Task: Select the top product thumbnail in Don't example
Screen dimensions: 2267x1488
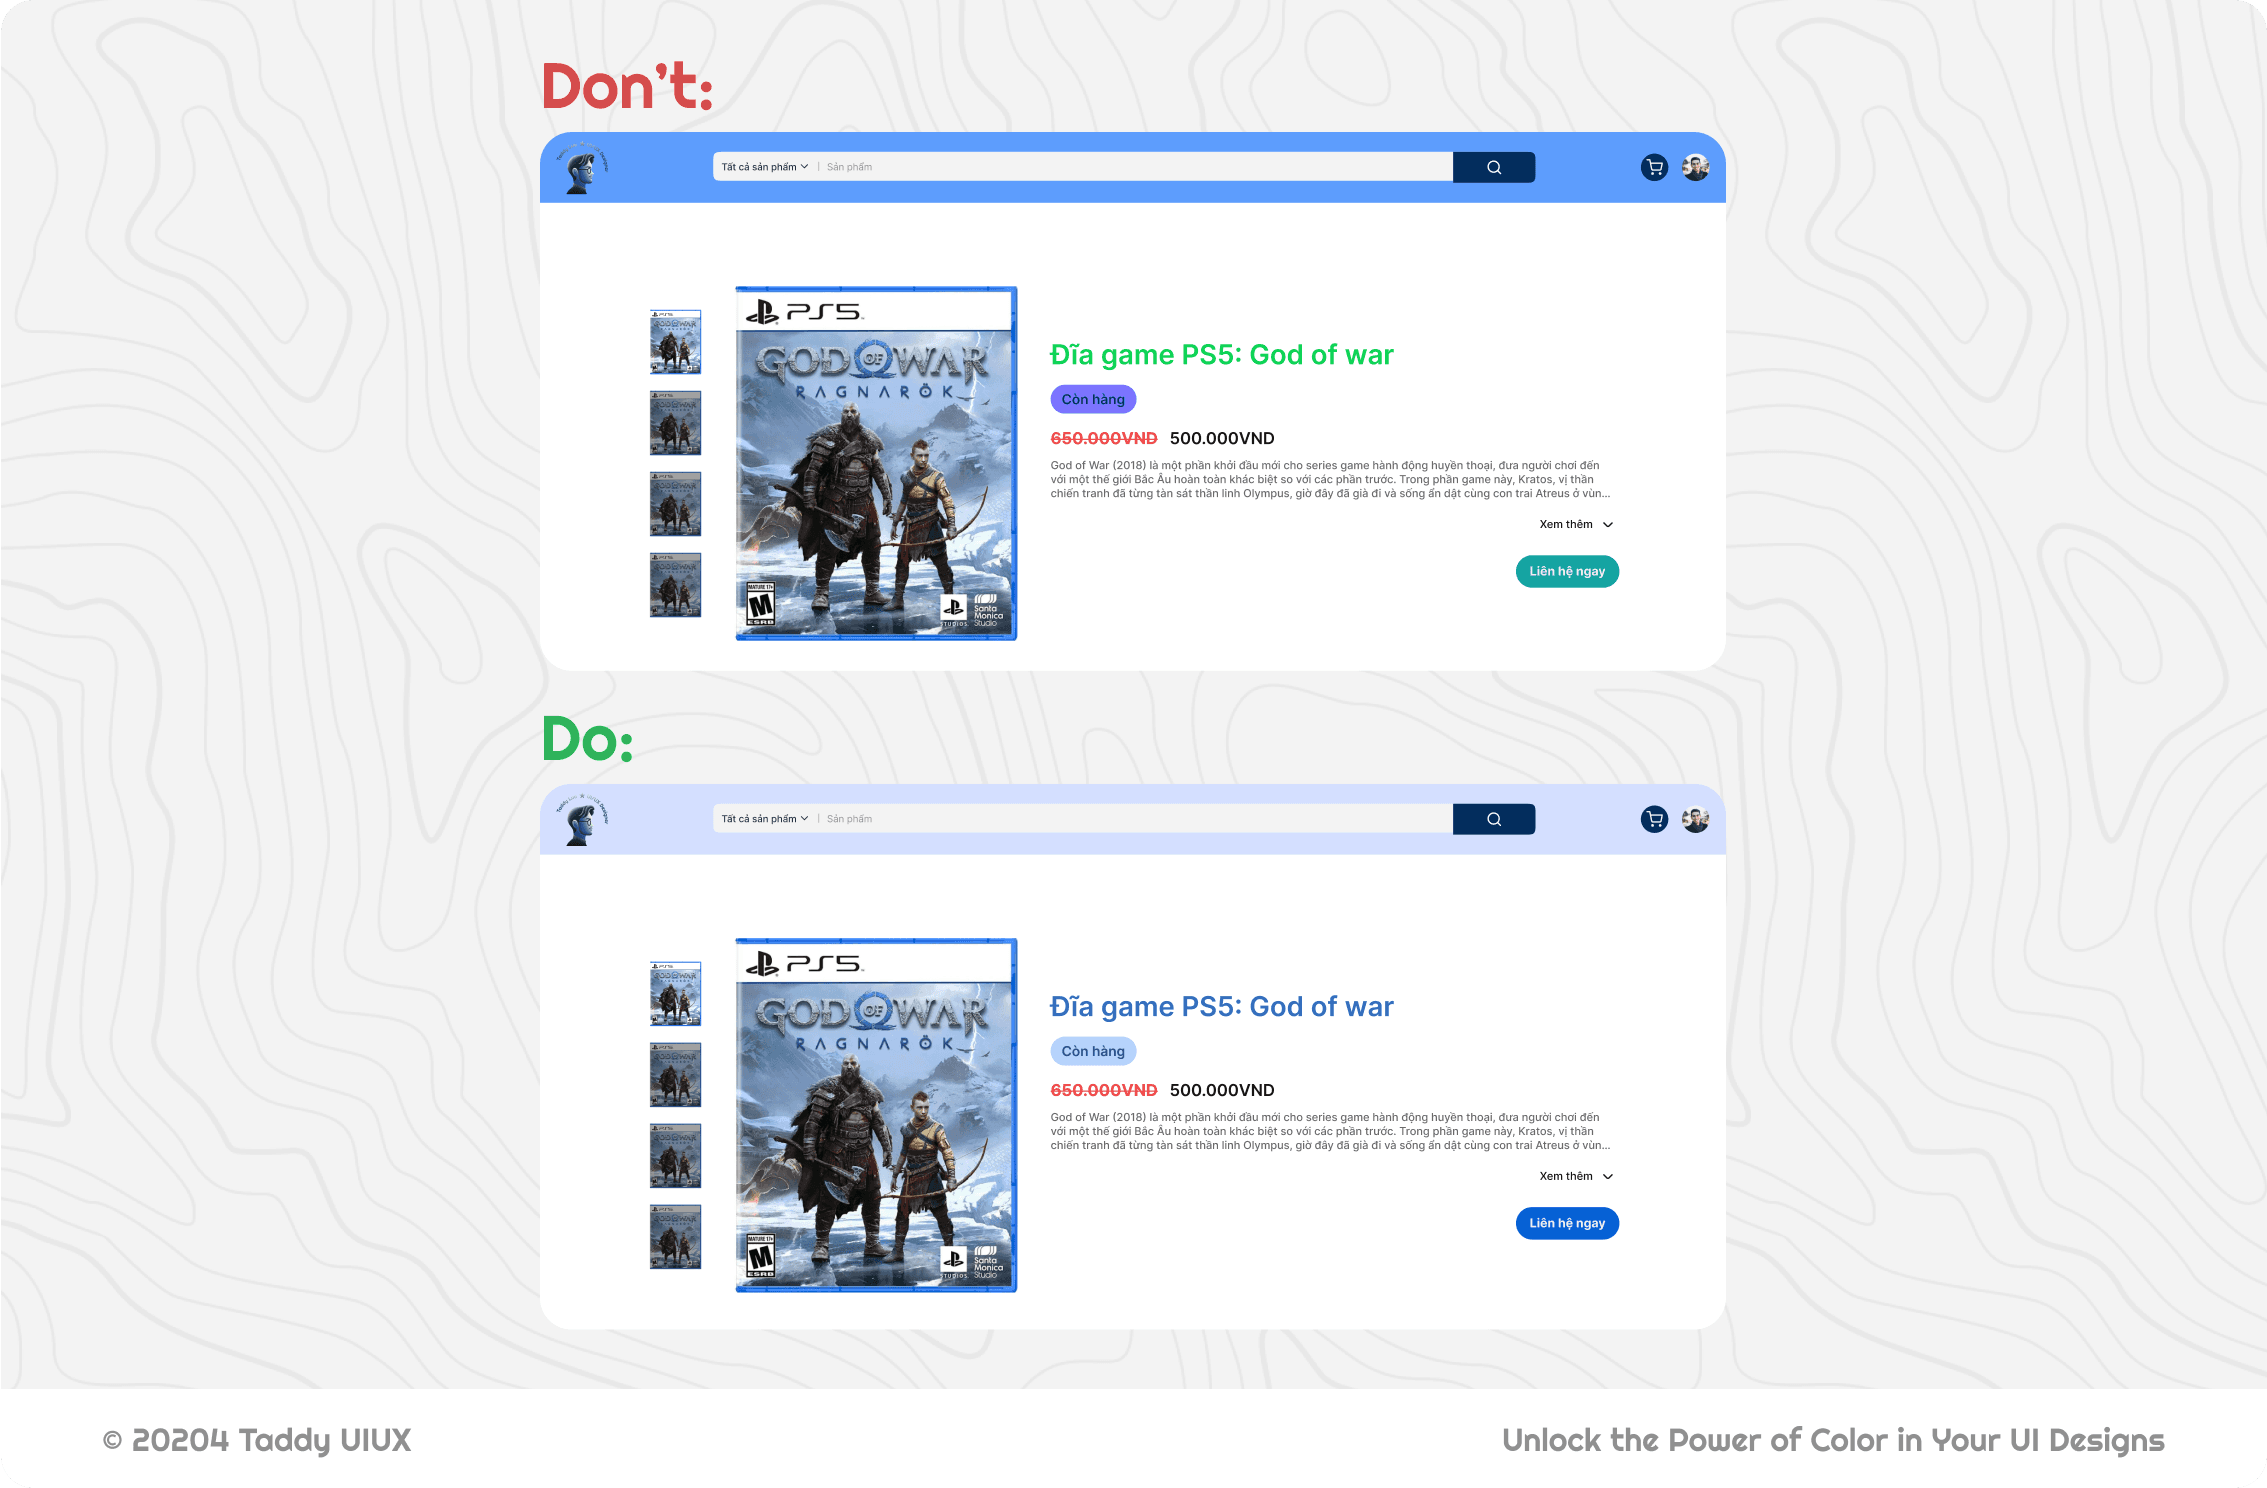Action: pos(675,342)
